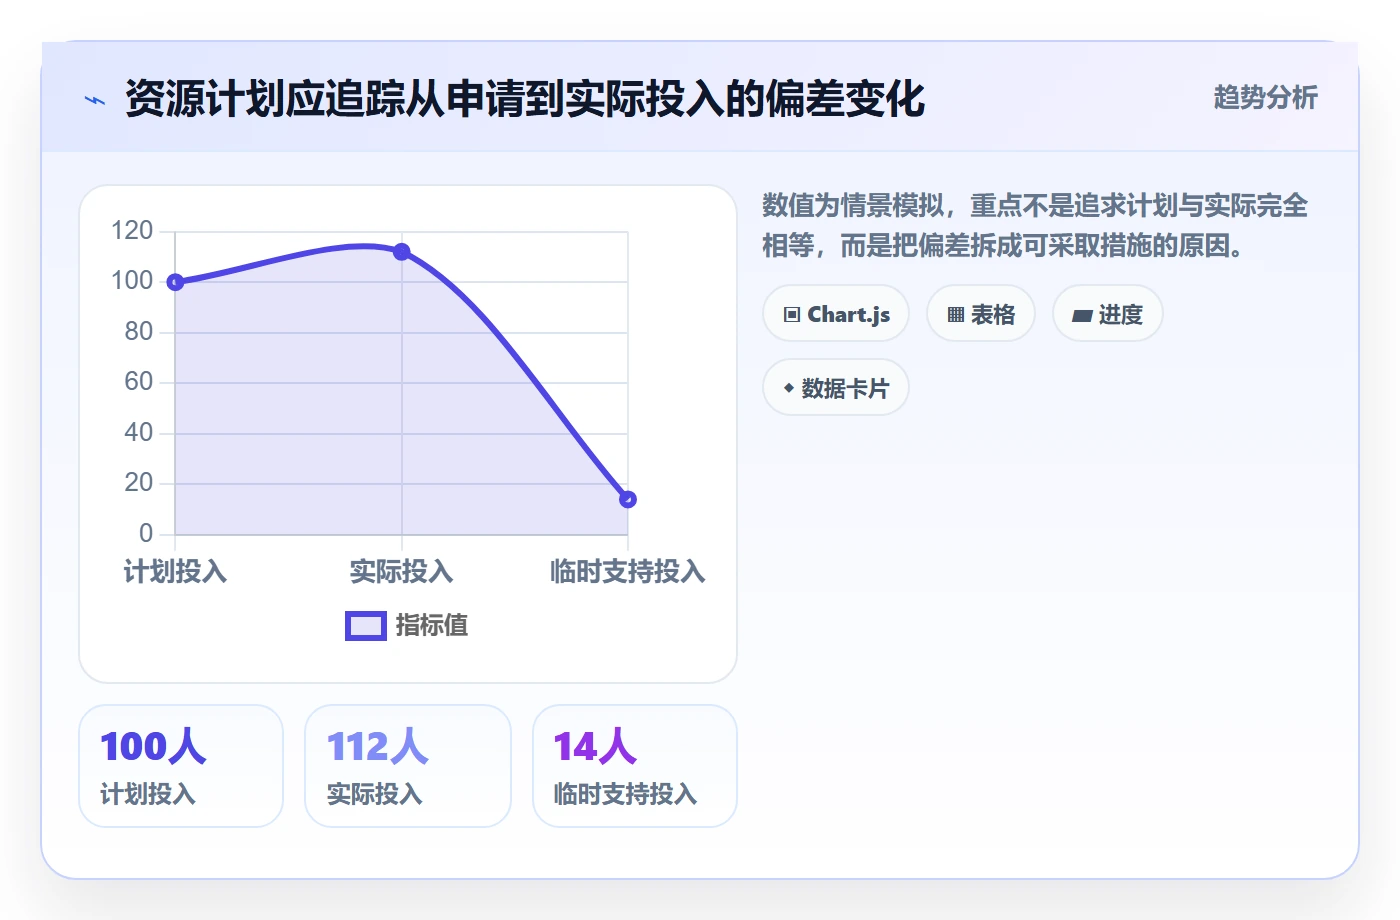The height and width of the screenshot is (920, 1400).
Task: Click the x-axis label 临时支持投入
Action: click(628, 572)
